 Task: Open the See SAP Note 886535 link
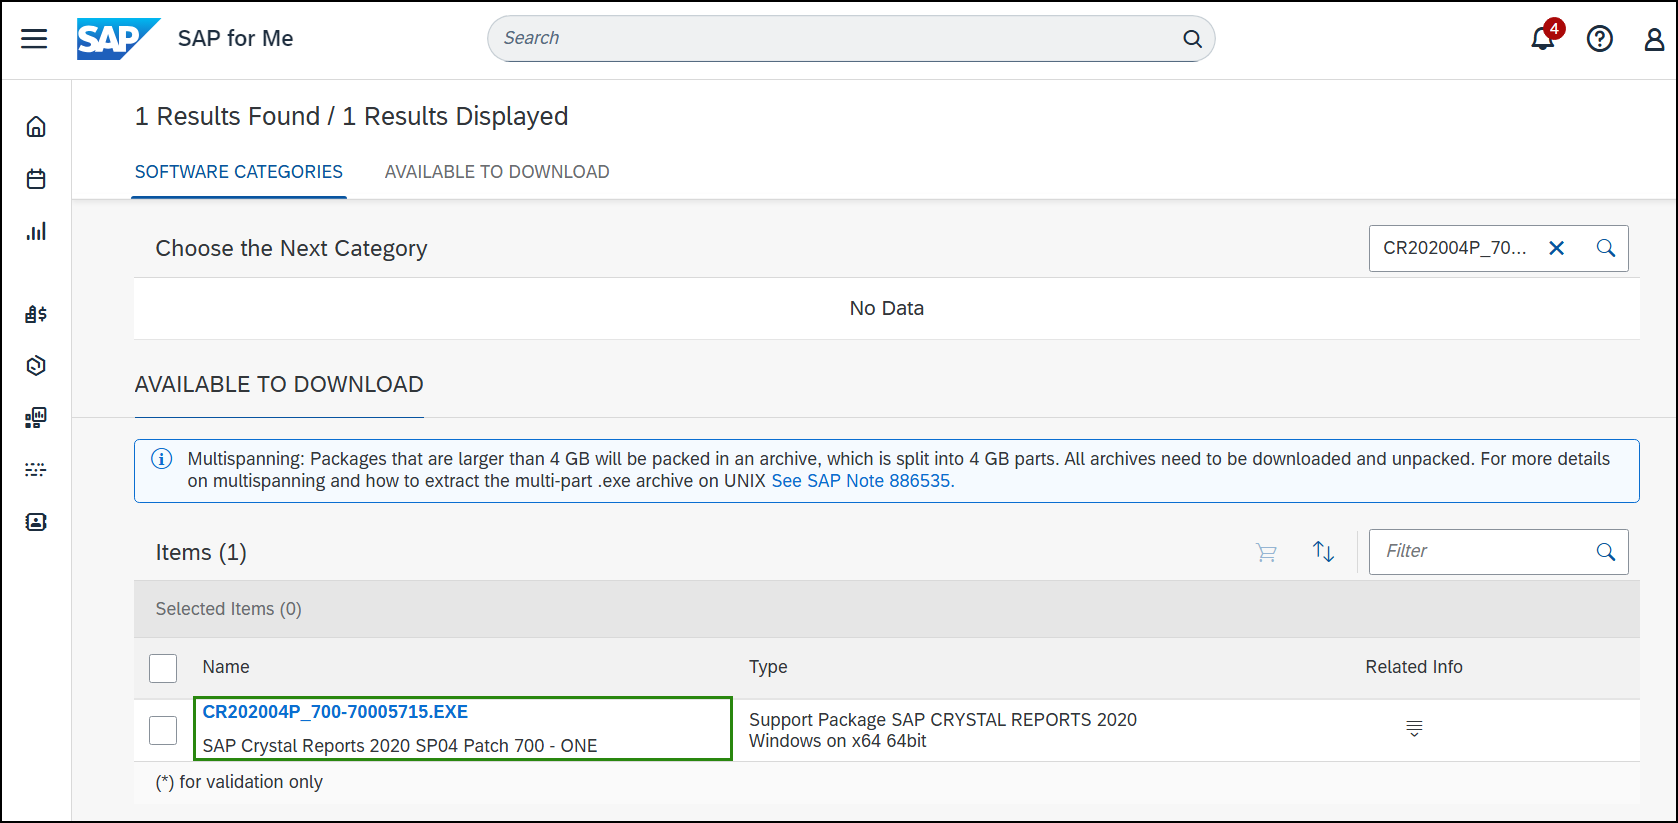[862, 481]
